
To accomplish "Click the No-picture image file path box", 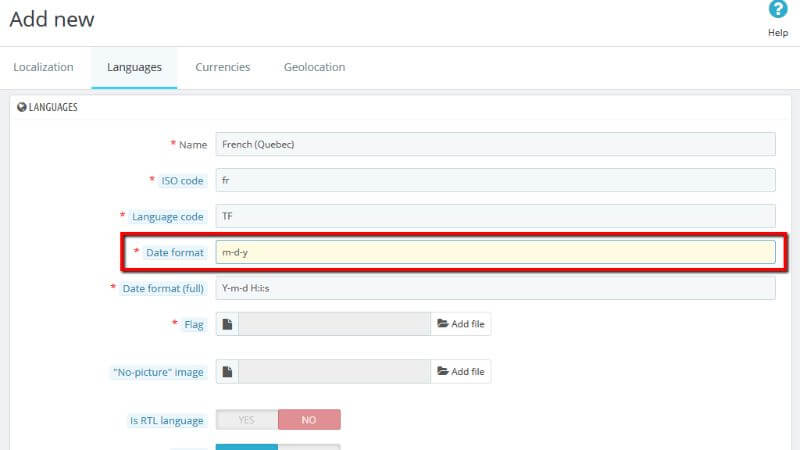I will (334, 371).
